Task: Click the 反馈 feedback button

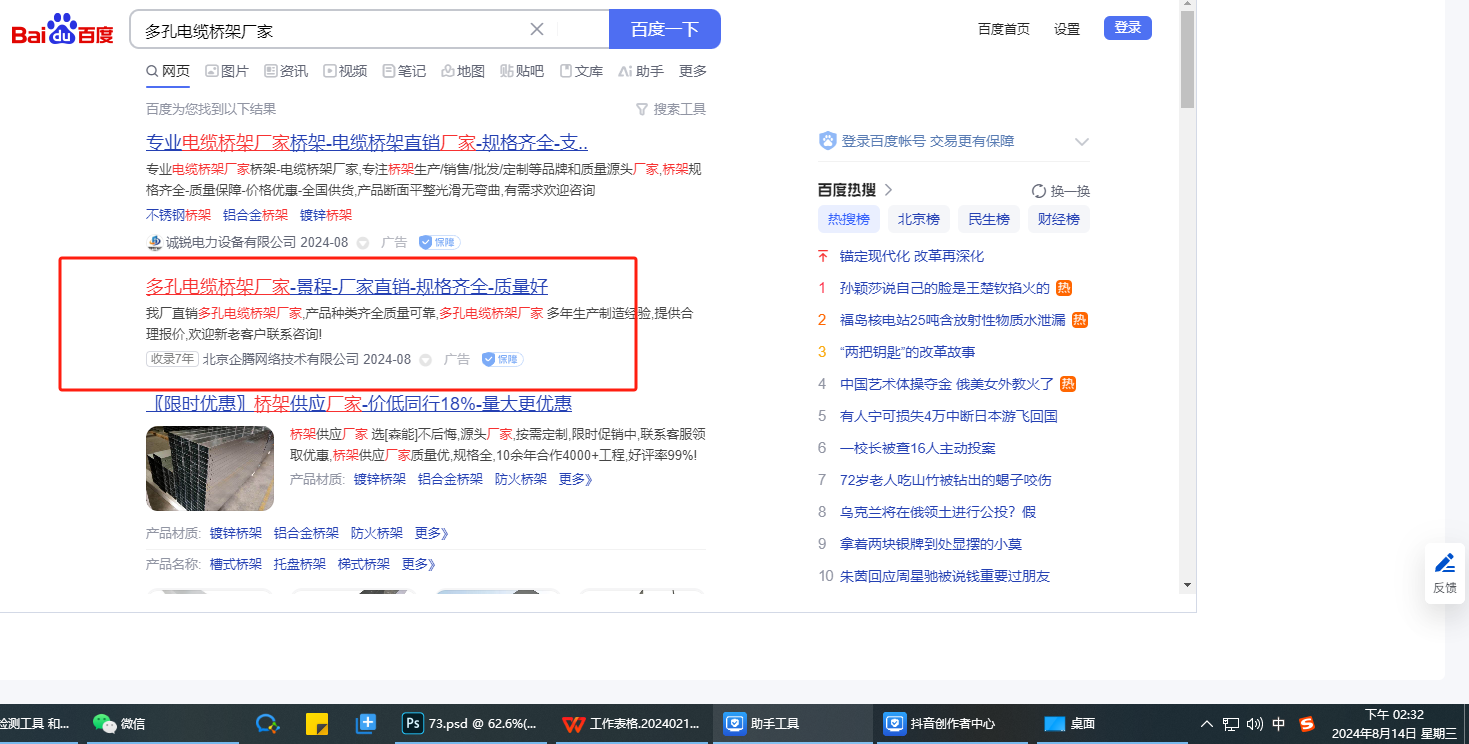Action: (1445, 573)
